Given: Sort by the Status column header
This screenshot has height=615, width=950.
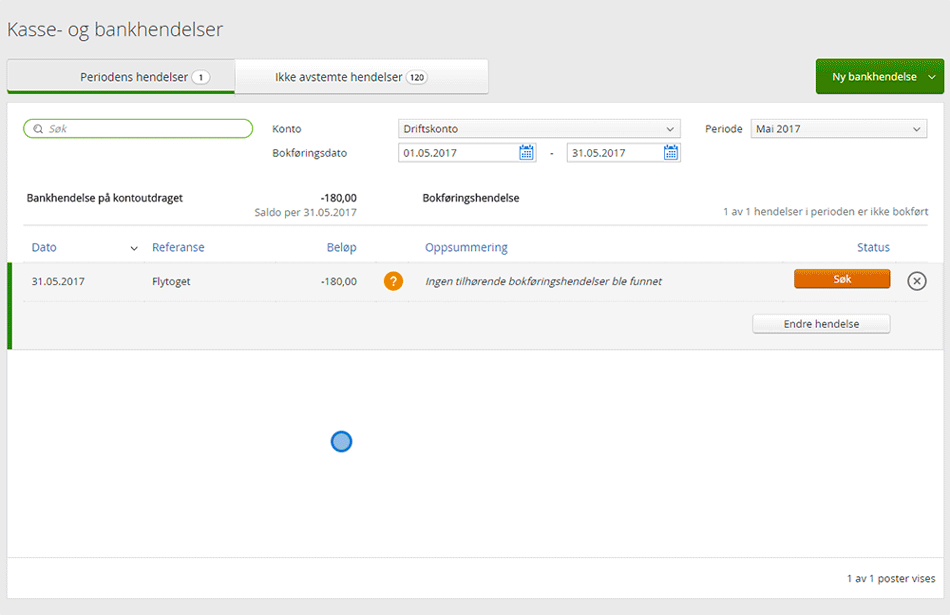Looking at the screenshot, I should [873, 247].
